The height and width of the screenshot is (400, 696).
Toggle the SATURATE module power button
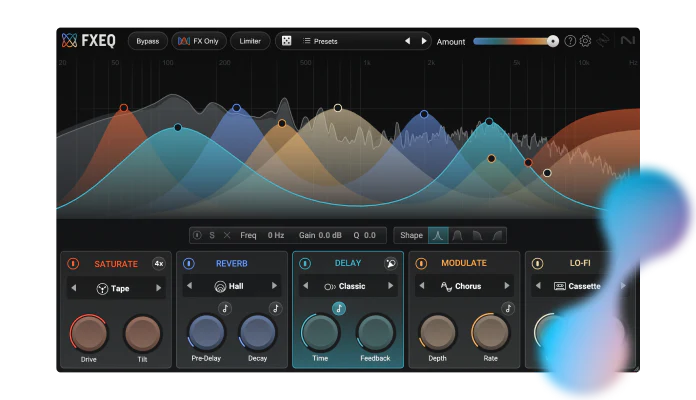pyautogui.click(x=73, y=264)
